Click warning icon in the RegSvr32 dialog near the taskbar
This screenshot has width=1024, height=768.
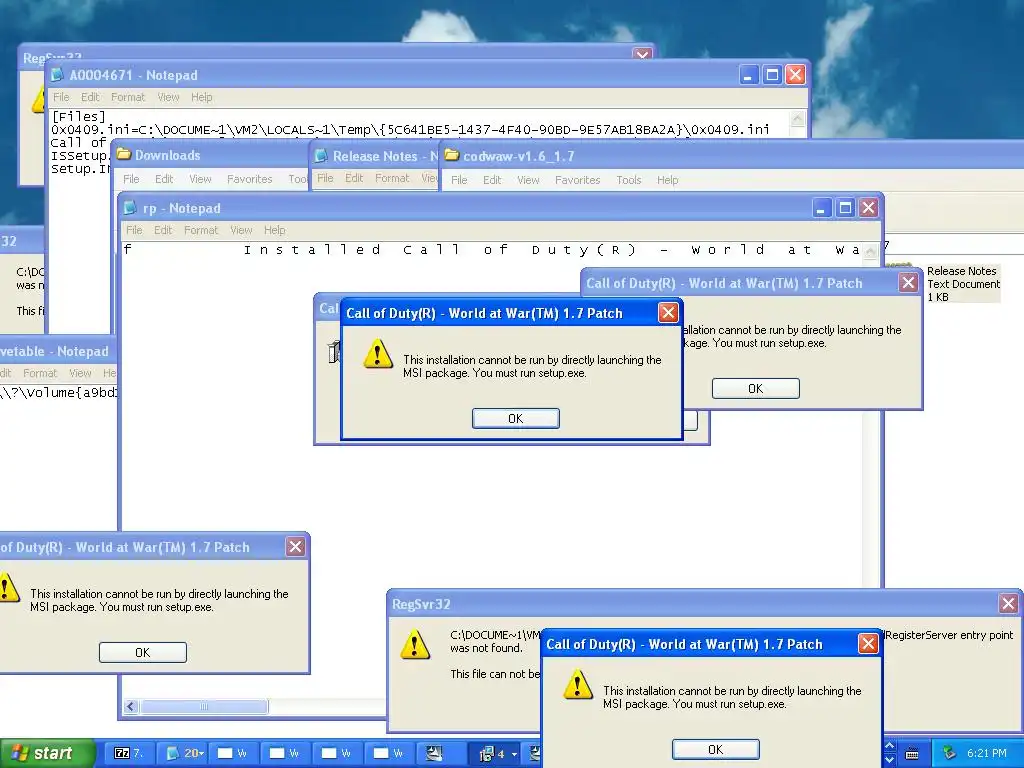click(415, 645)
